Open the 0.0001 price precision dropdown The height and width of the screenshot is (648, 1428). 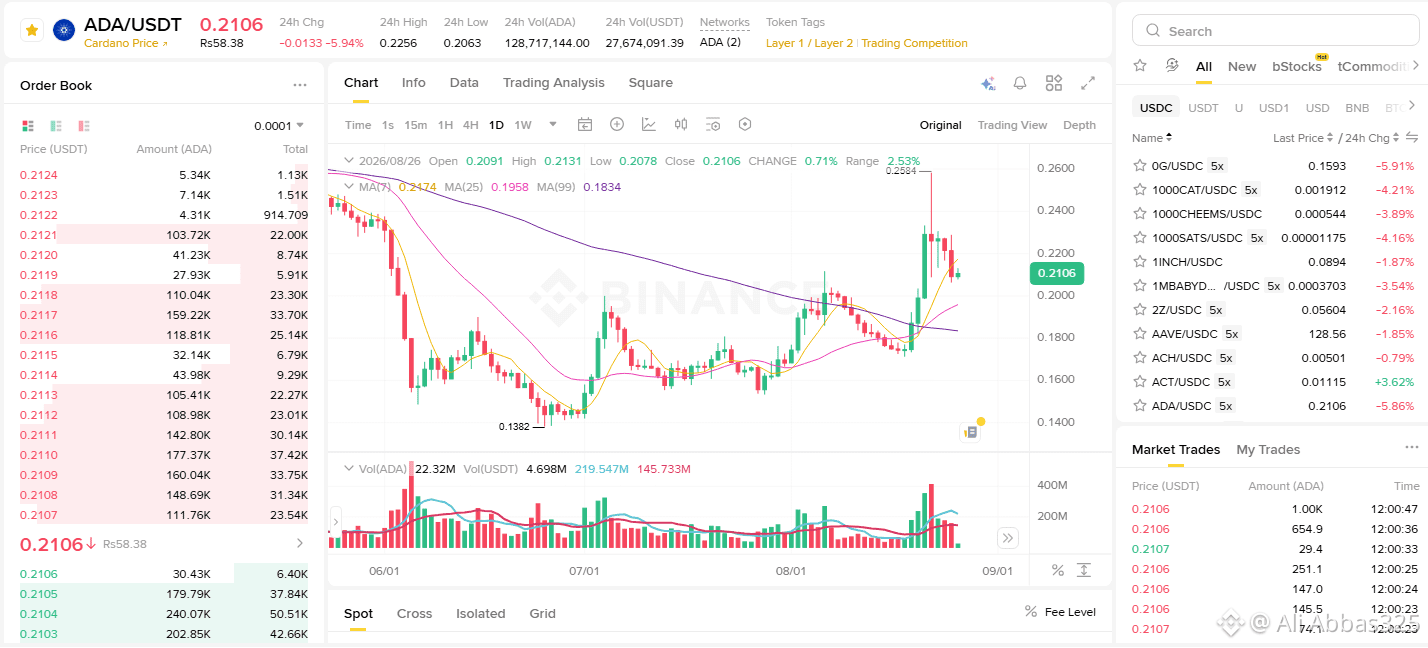click(x=279, y=126)
